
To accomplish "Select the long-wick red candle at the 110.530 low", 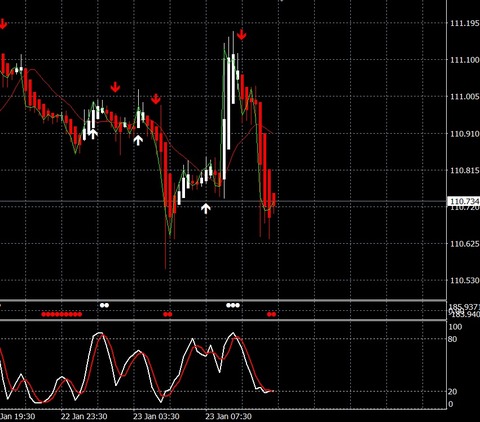I will pos(165,205).
